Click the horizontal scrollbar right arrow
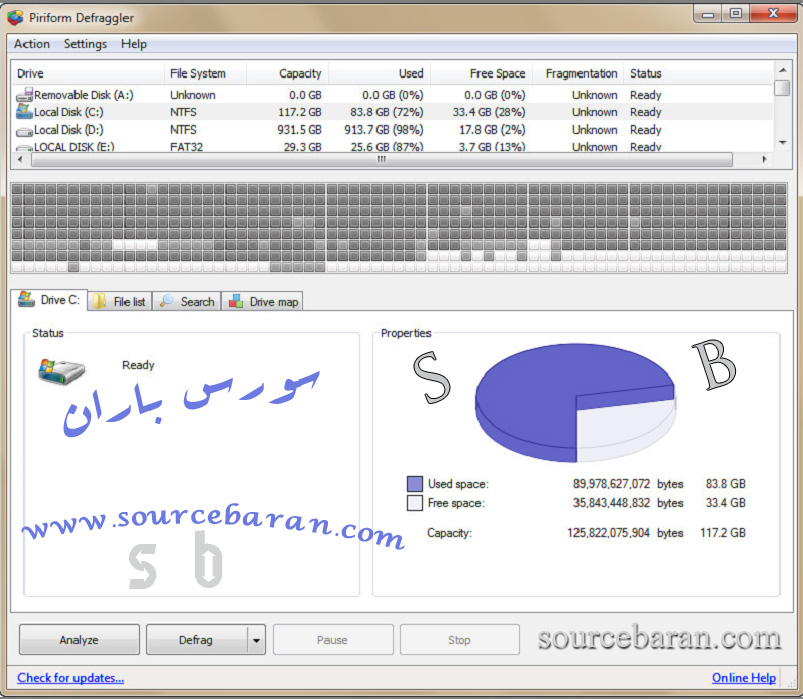The image size is (803, 699). coord(765,159)
